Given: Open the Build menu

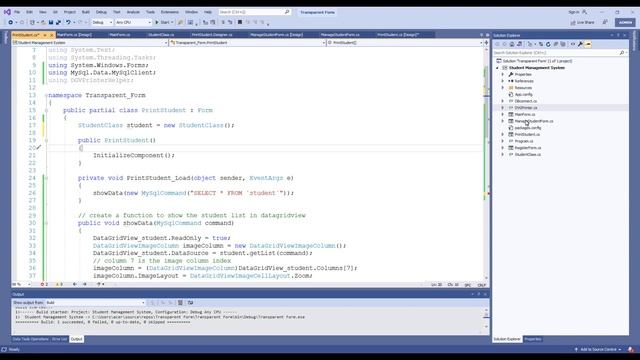Looking at the screenshot, I should [x=85, y=12].
